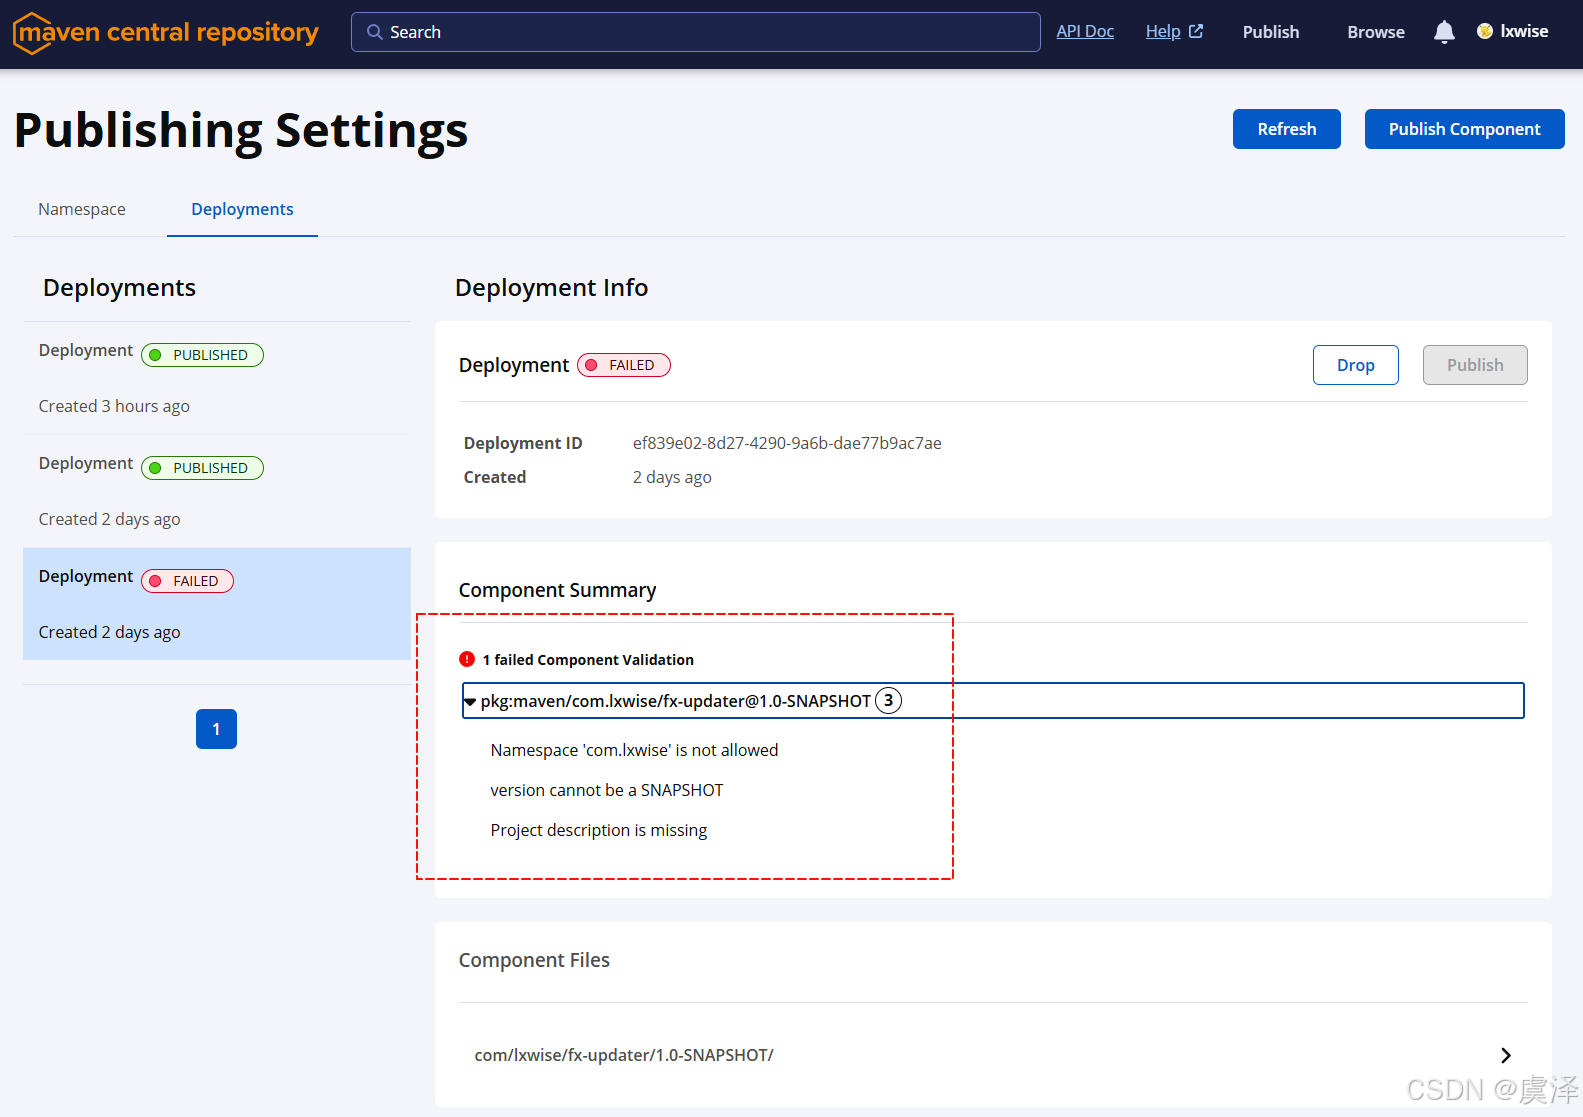Select the failed deployment in the list
This screenshot has height=1117, width=1583.
[217, 604]
